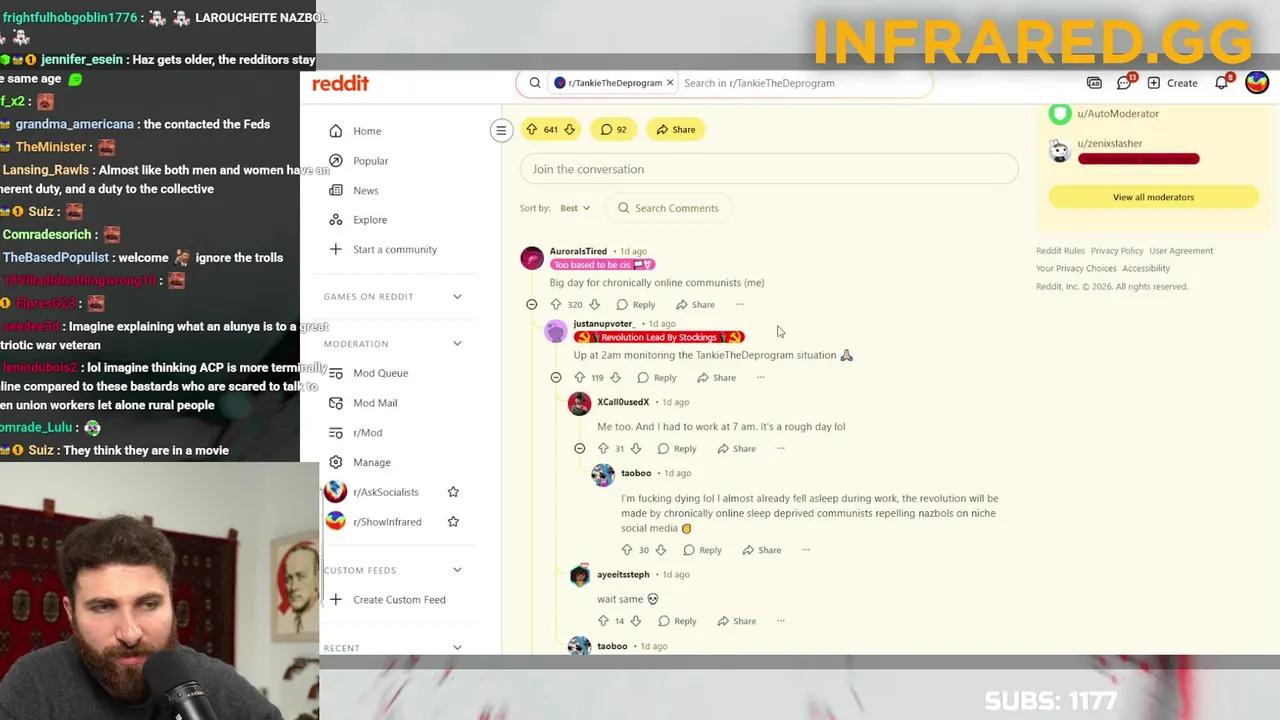Image resolution: width=1280 pixels, height=720 pixels.
Task: Toggle the sidebar collapse hamburger button
Action: (501, 129)
